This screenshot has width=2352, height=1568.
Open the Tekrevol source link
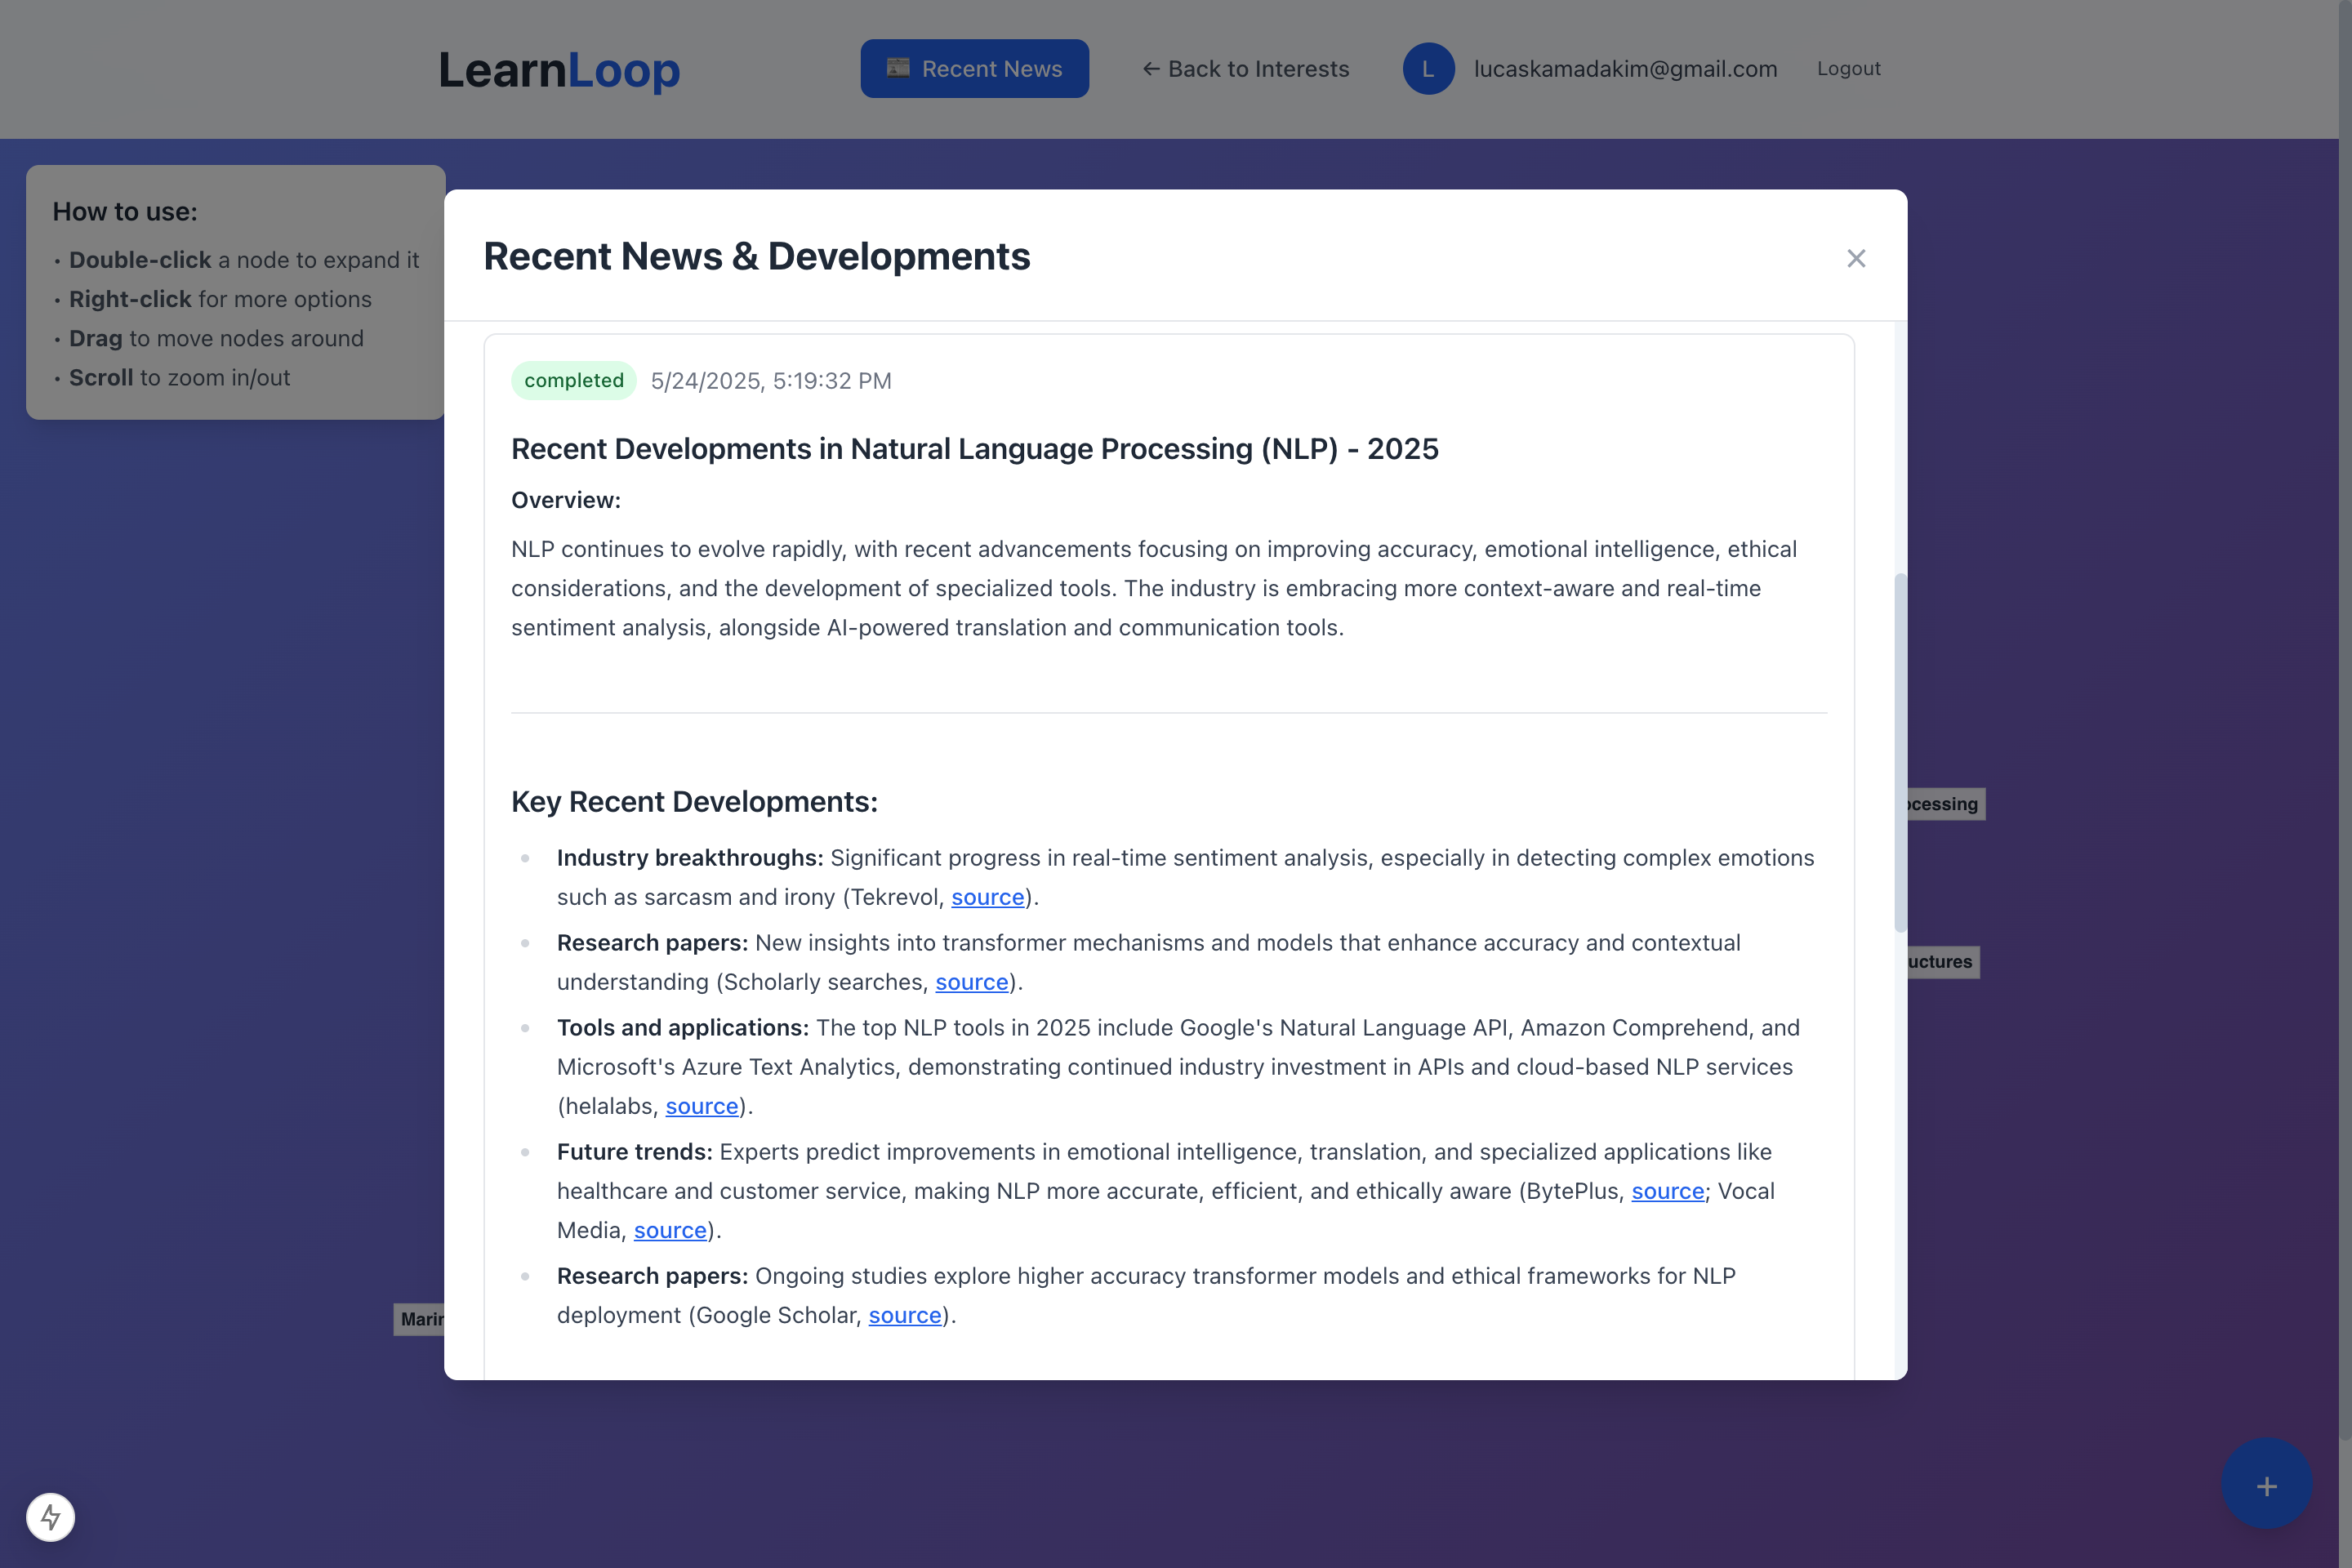987,897
